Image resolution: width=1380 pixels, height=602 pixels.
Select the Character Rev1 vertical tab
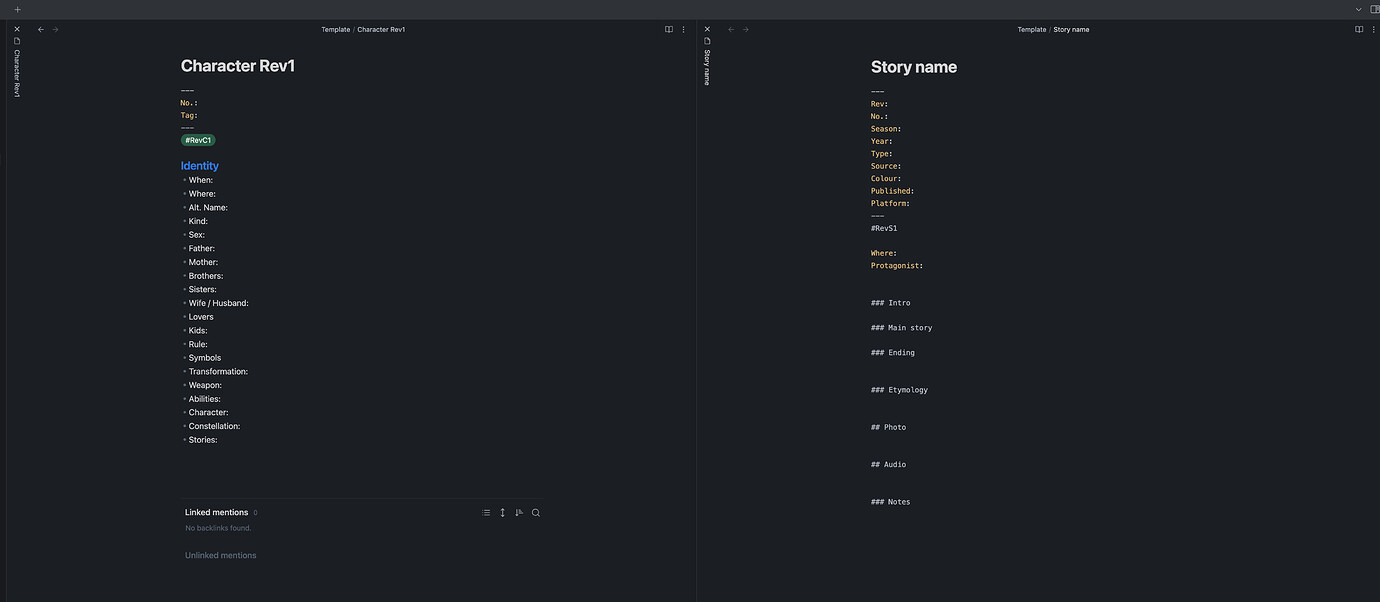click(16, 70)
